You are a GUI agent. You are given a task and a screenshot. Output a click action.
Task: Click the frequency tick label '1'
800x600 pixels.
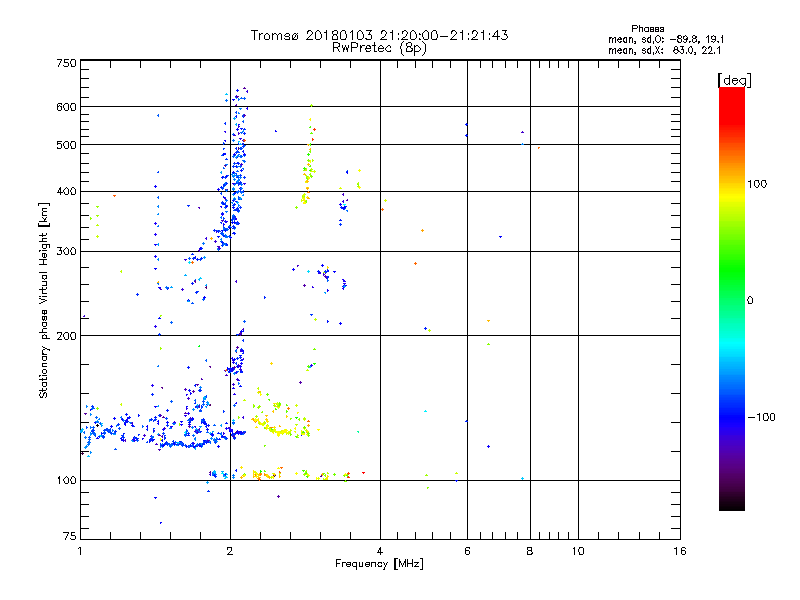coord(80,551)
